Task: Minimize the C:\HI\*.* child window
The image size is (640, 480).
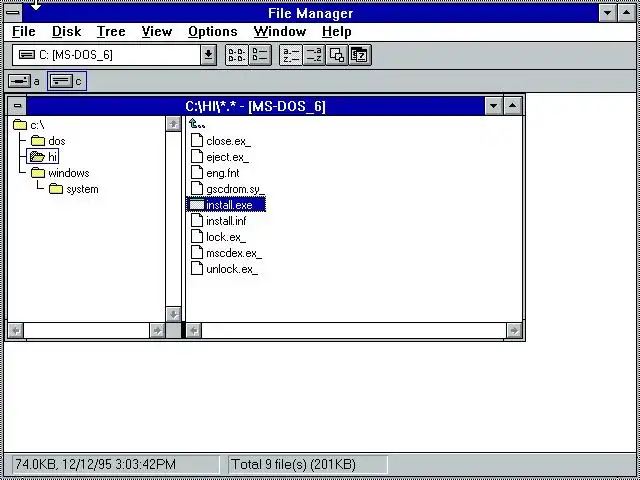Action: 493,106
